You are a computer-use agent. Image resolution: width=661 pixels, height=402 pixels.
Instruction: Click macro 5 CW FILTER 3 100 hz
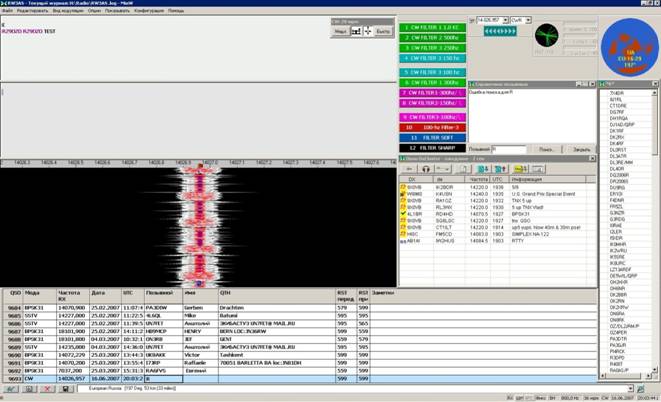tap(433, 72)
